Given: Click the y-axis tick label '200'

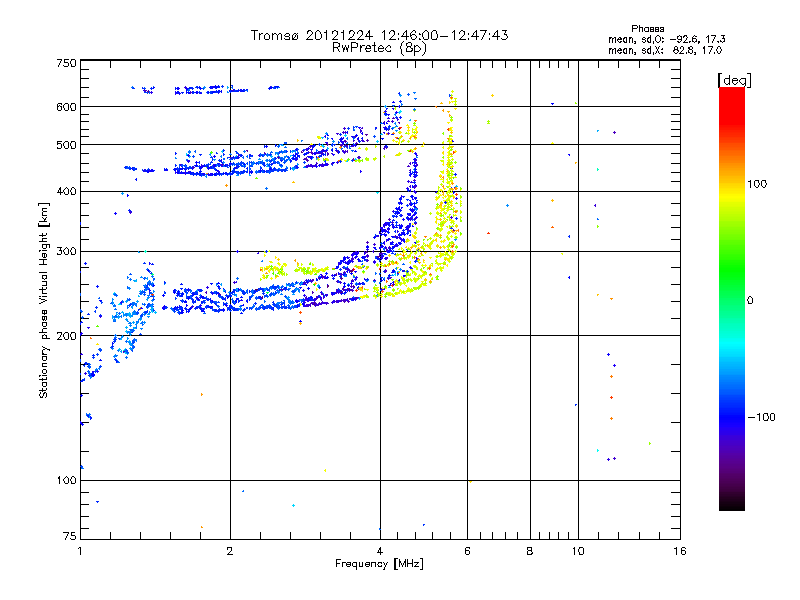Looking at the screenshot, I should [x=66, y=336].
